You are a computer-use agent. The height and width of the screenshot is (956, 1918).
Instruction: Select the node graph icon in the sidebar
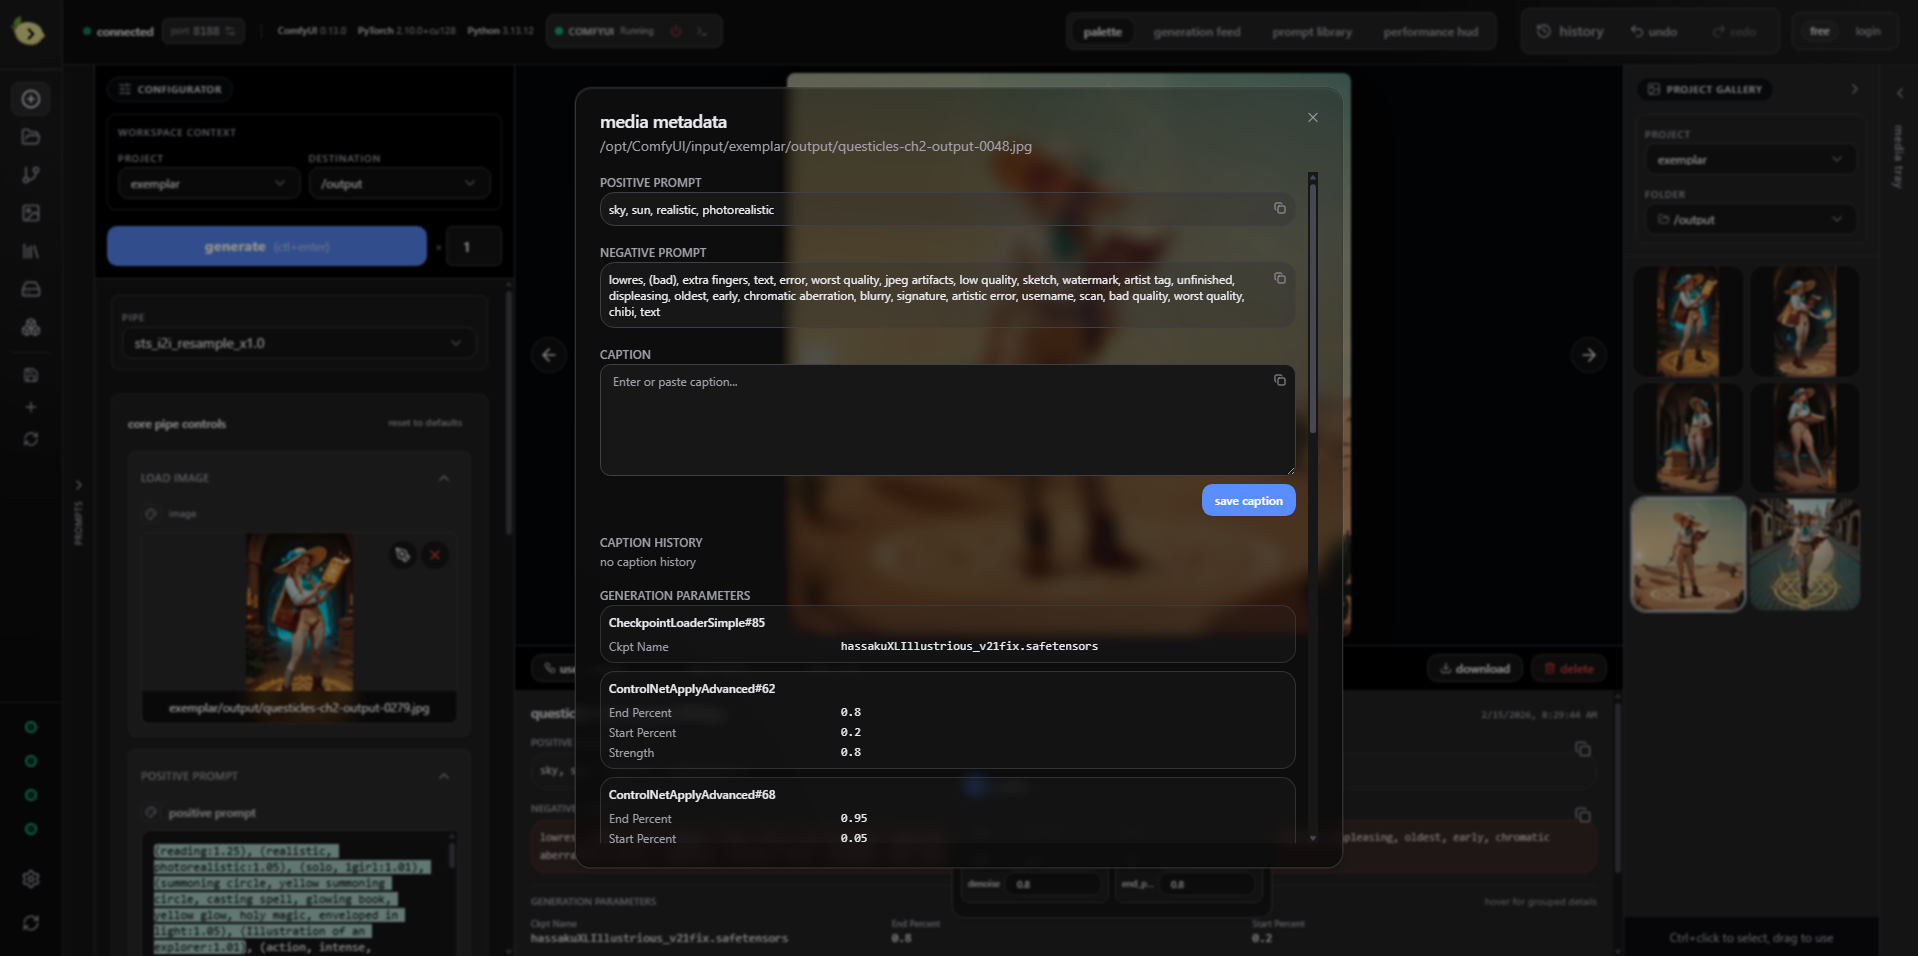30,174
